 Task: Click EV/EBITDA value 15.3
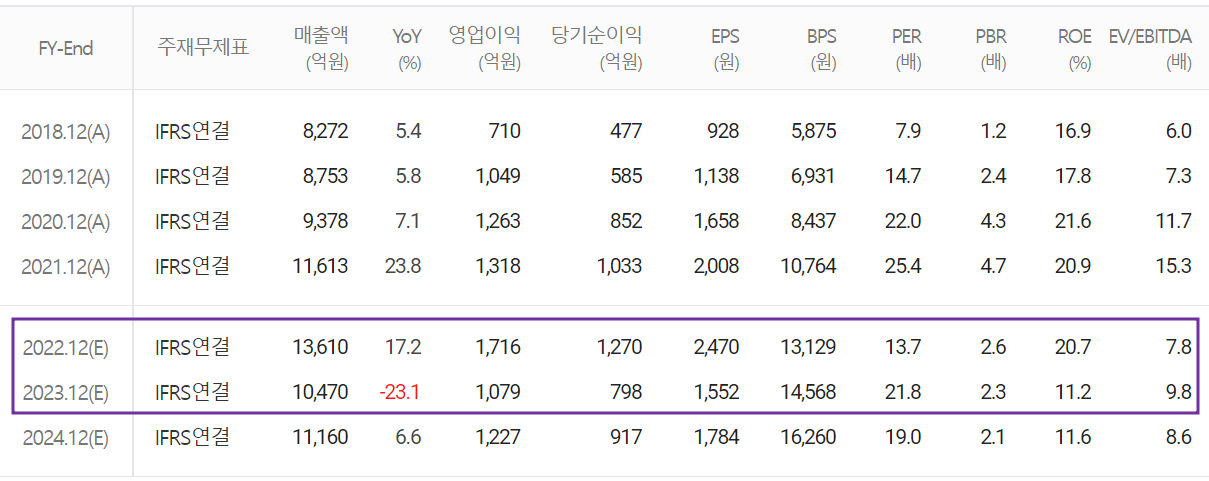(1174, 266)
